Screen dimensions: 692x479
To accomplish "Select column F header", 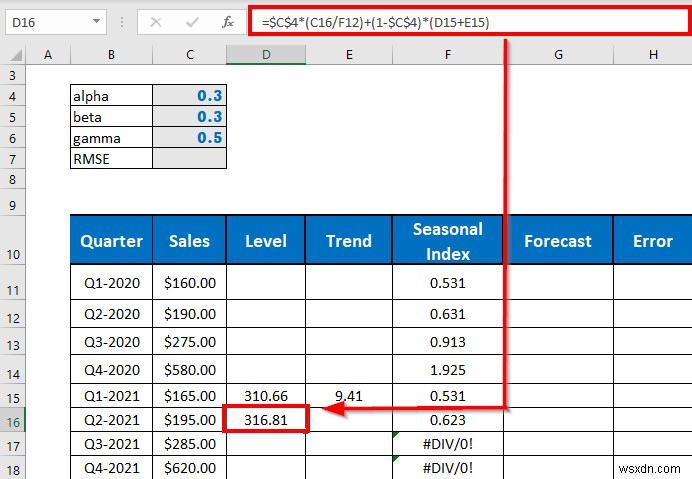I will [x=448, y=55].
